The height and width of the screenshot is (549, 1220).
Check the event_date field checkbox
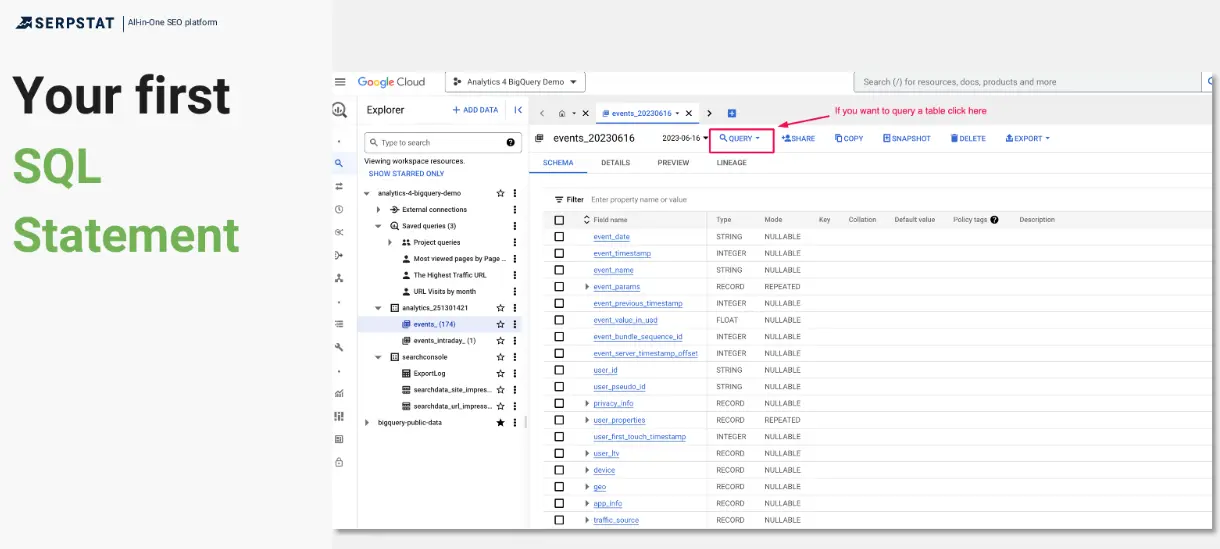pyautogui.click(x=559, y=237)
